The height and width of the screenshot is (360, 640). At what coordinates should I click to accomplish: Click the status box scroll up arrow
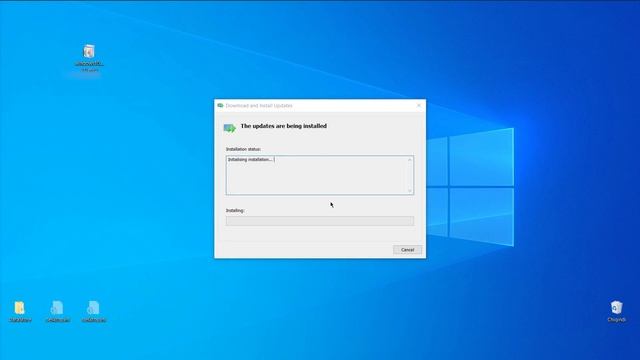[410, 160]
